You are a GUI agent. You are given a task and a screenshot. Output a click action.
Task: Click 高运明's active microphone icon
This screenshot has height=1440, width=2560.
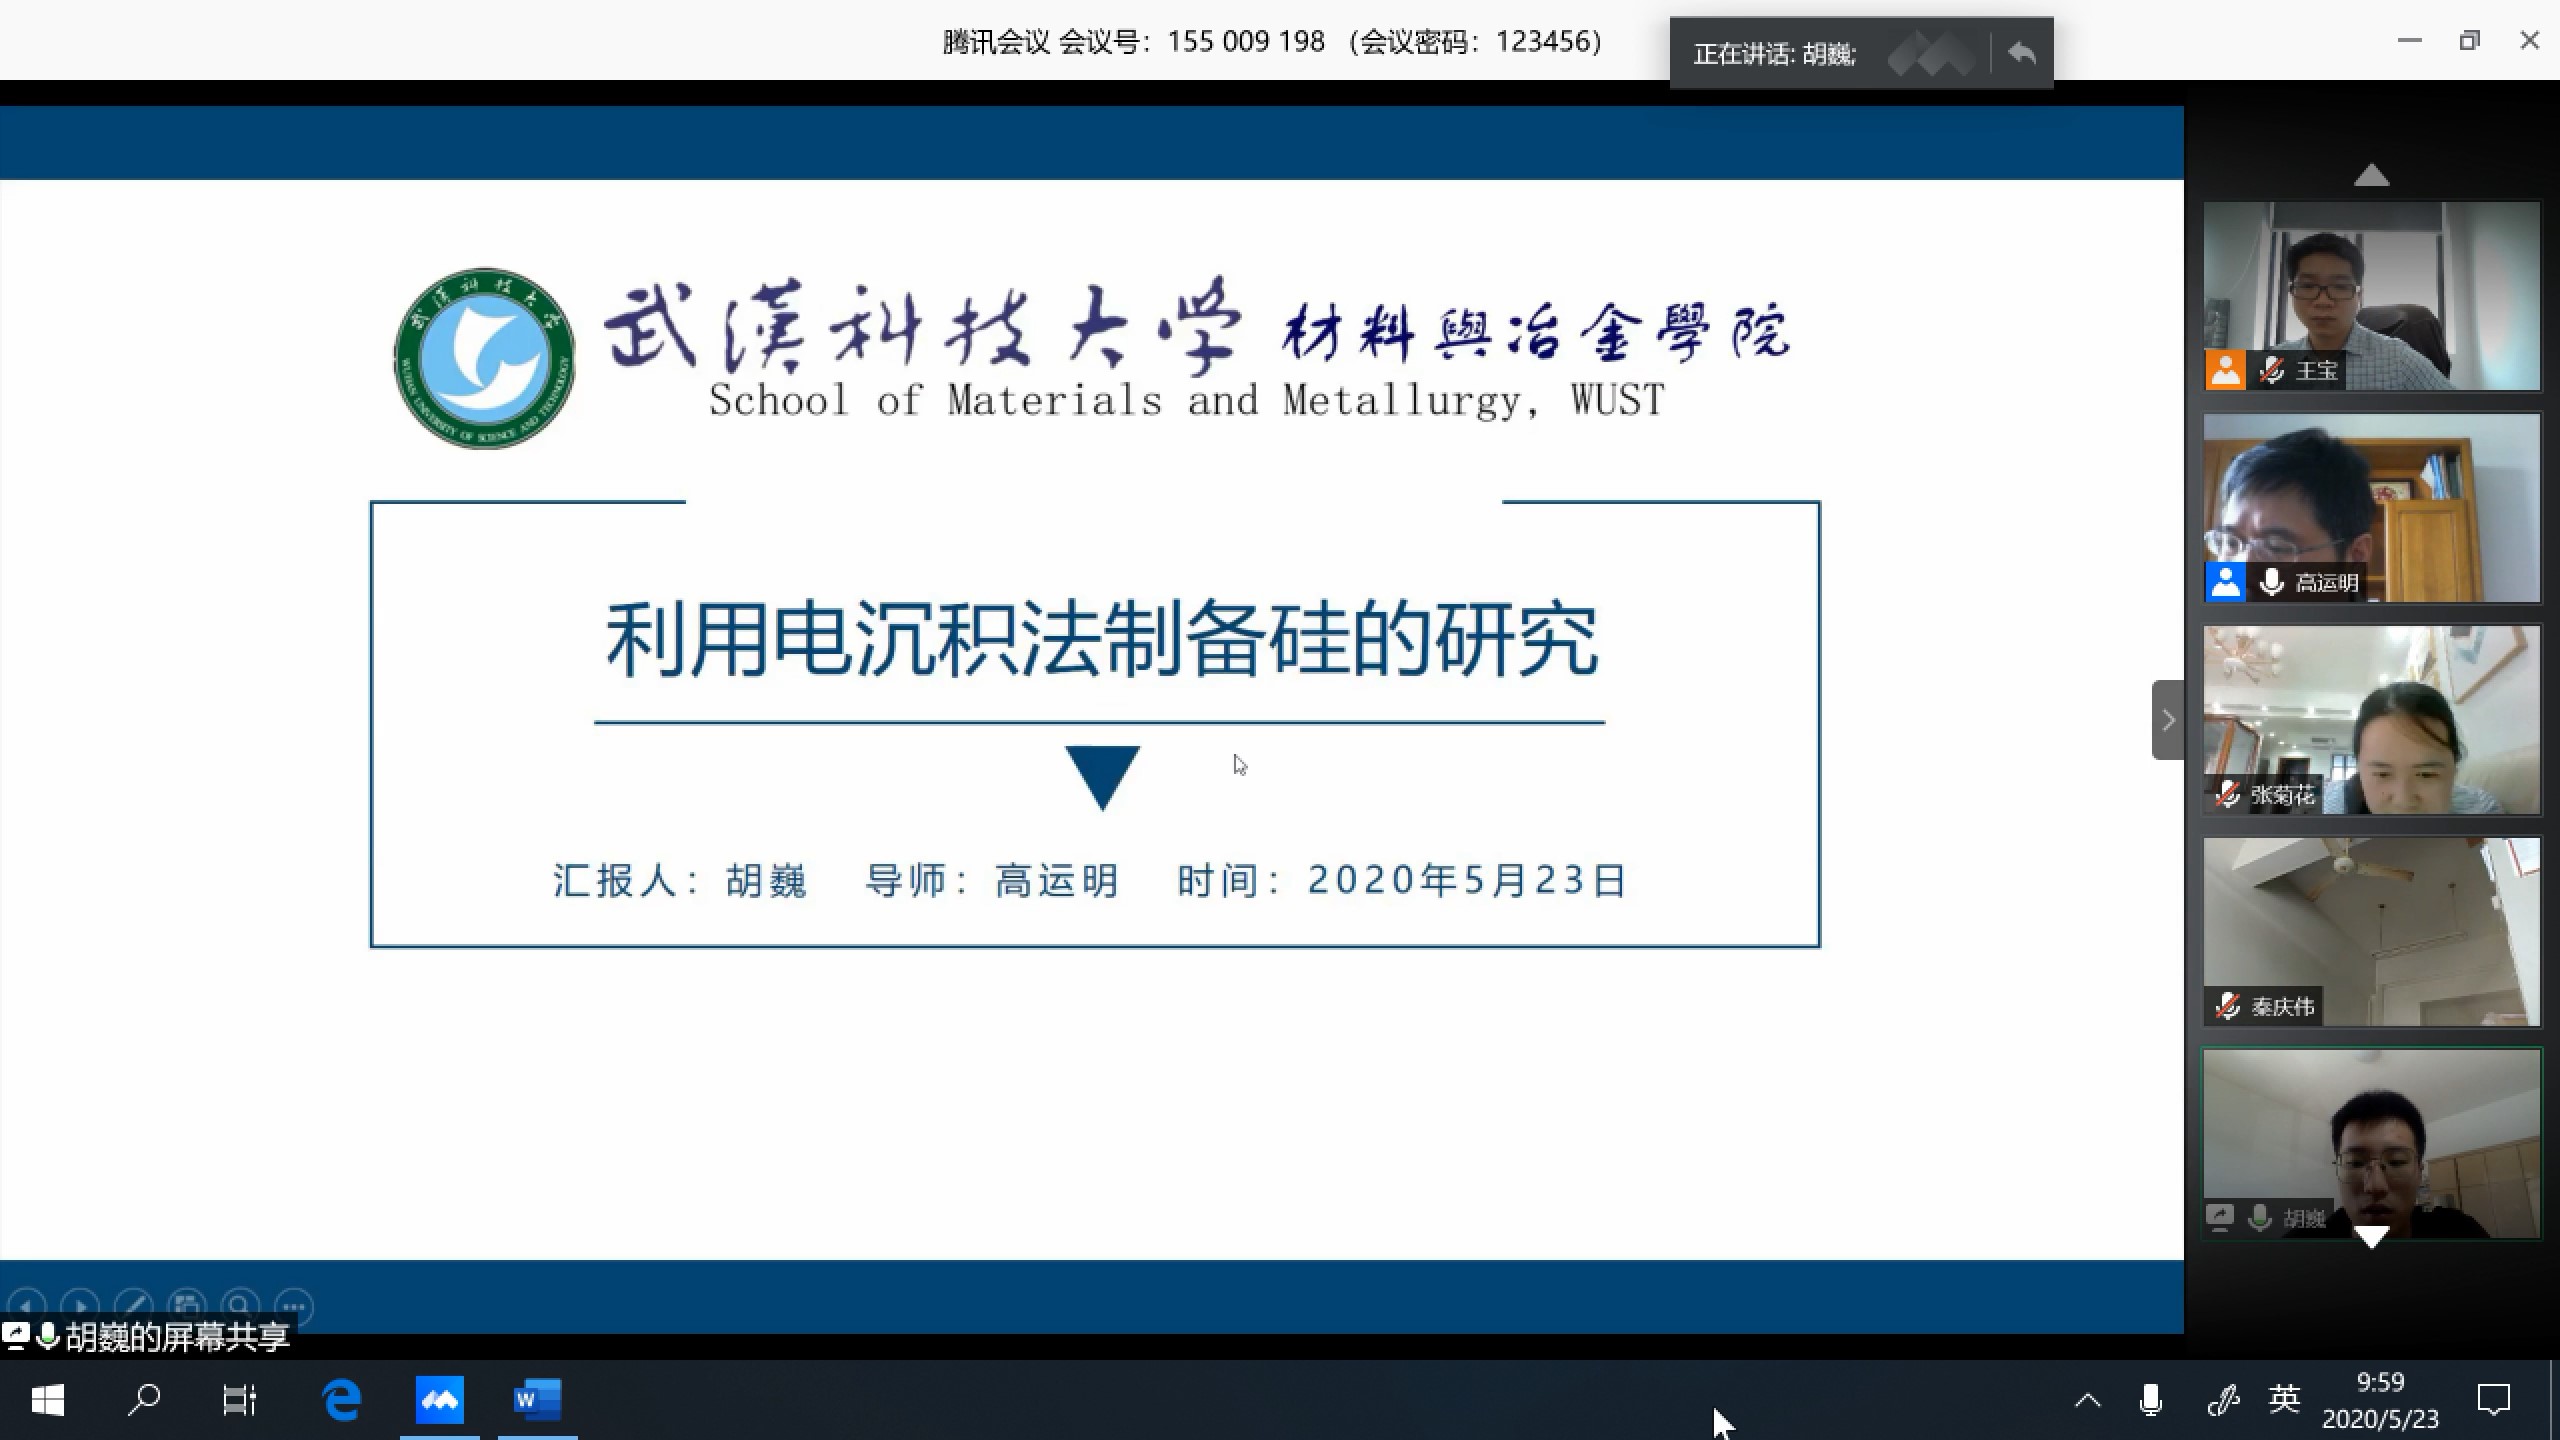coord(2271,582)
